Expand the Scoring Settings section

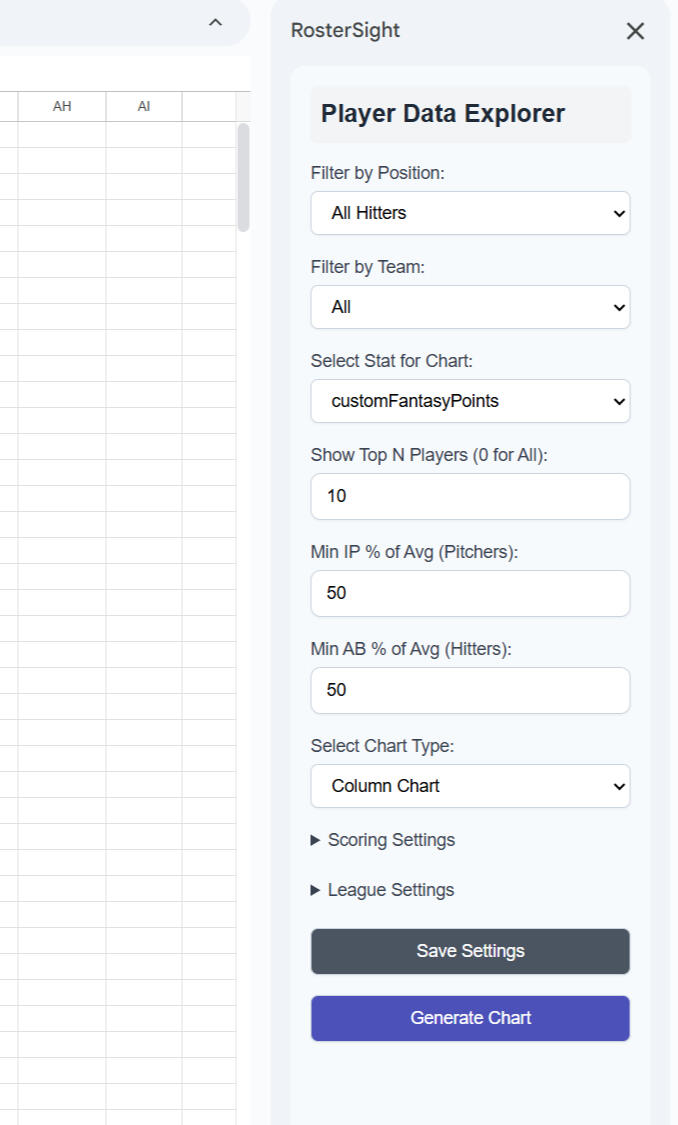tap(383, 840)
